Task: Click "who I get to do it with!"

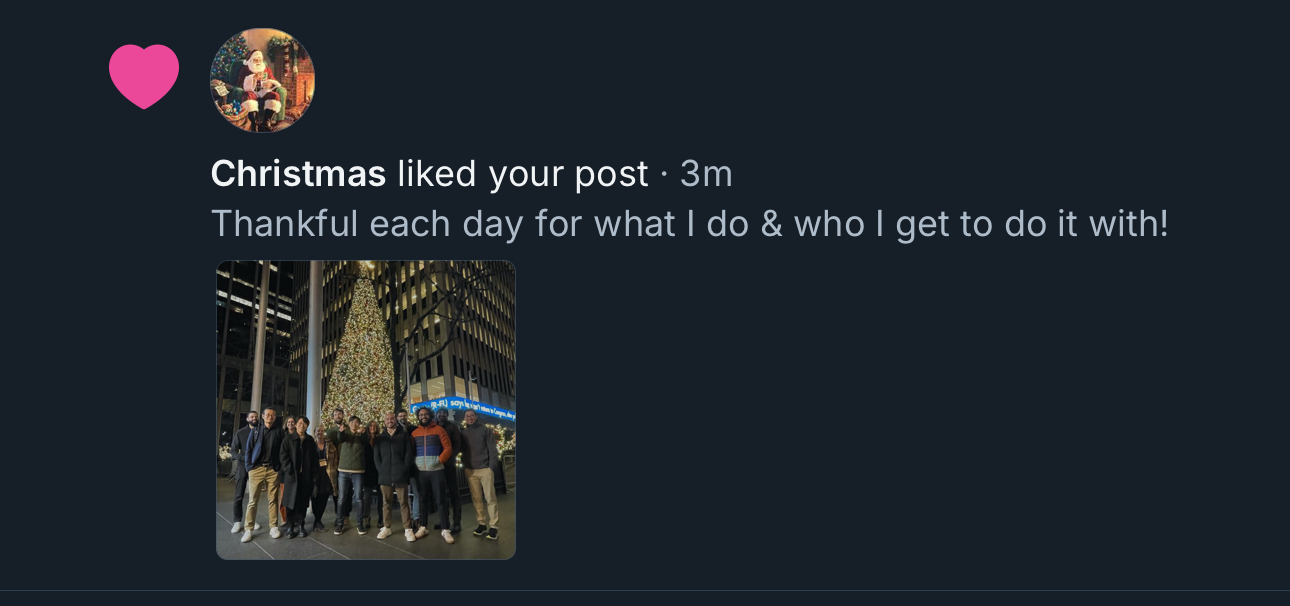Action: point(981,224)
